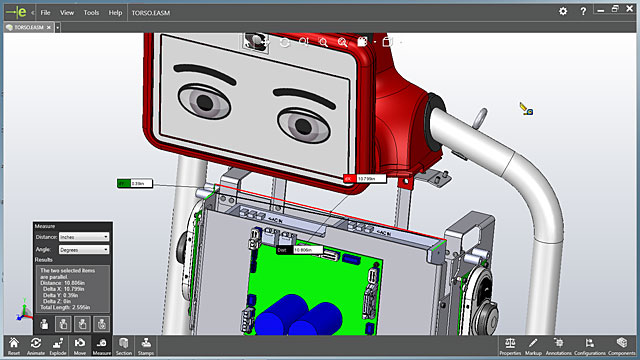
Task: Open the Configurations panel
Action: pos(590,346)
